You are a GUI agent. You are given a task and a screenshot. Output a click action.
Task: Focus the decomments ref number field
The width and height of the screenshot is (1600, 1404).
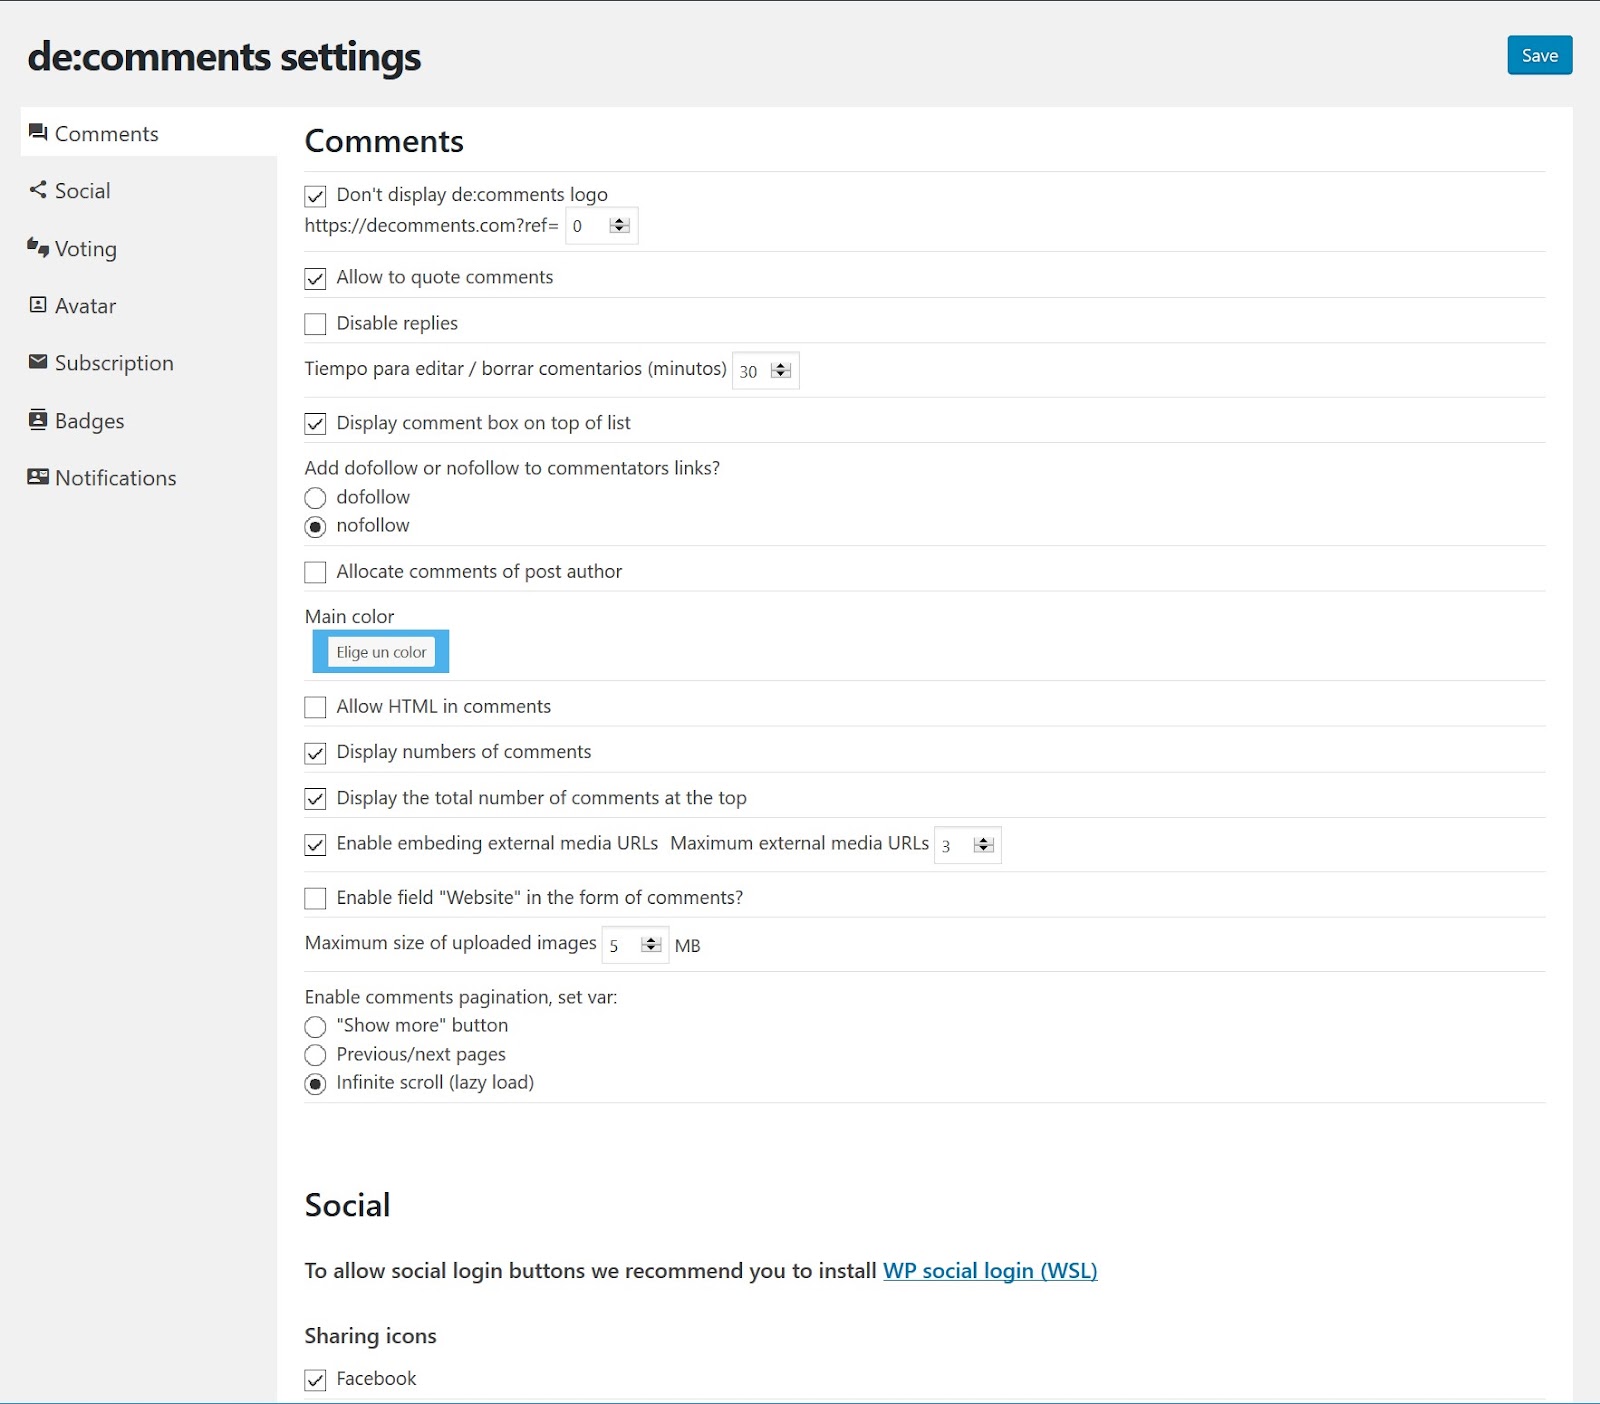click(601, 226)
